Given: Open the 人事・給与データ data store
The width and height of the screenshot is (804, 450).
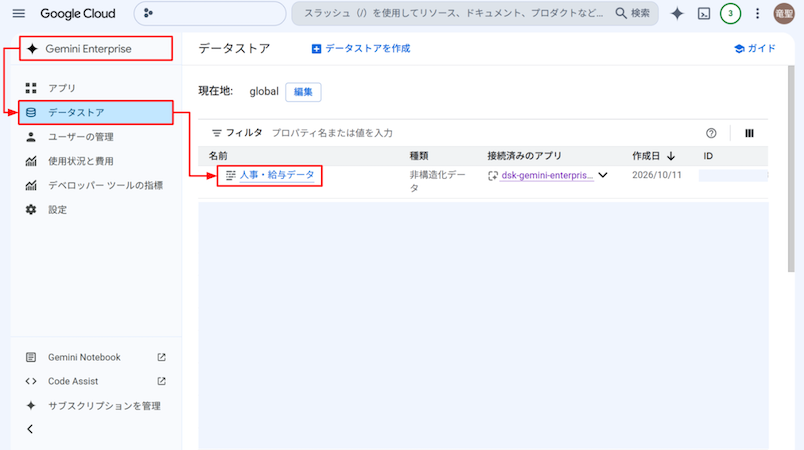Looking at the screenshot, I should [277, 175].
